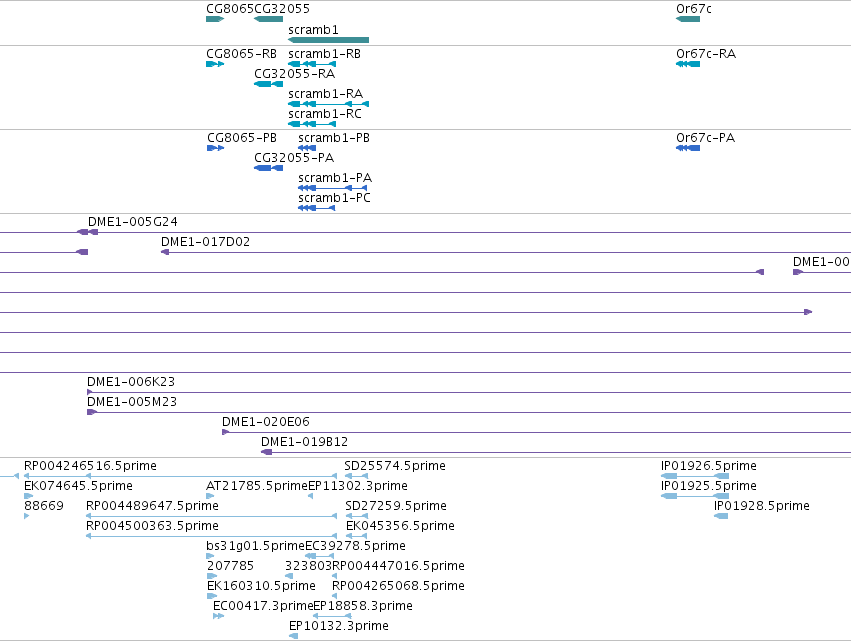Image resolution: width=851 pixels, height=641 pixels.
Task: Click the scramb1-RC transcript label
Action: pos(325,114)
